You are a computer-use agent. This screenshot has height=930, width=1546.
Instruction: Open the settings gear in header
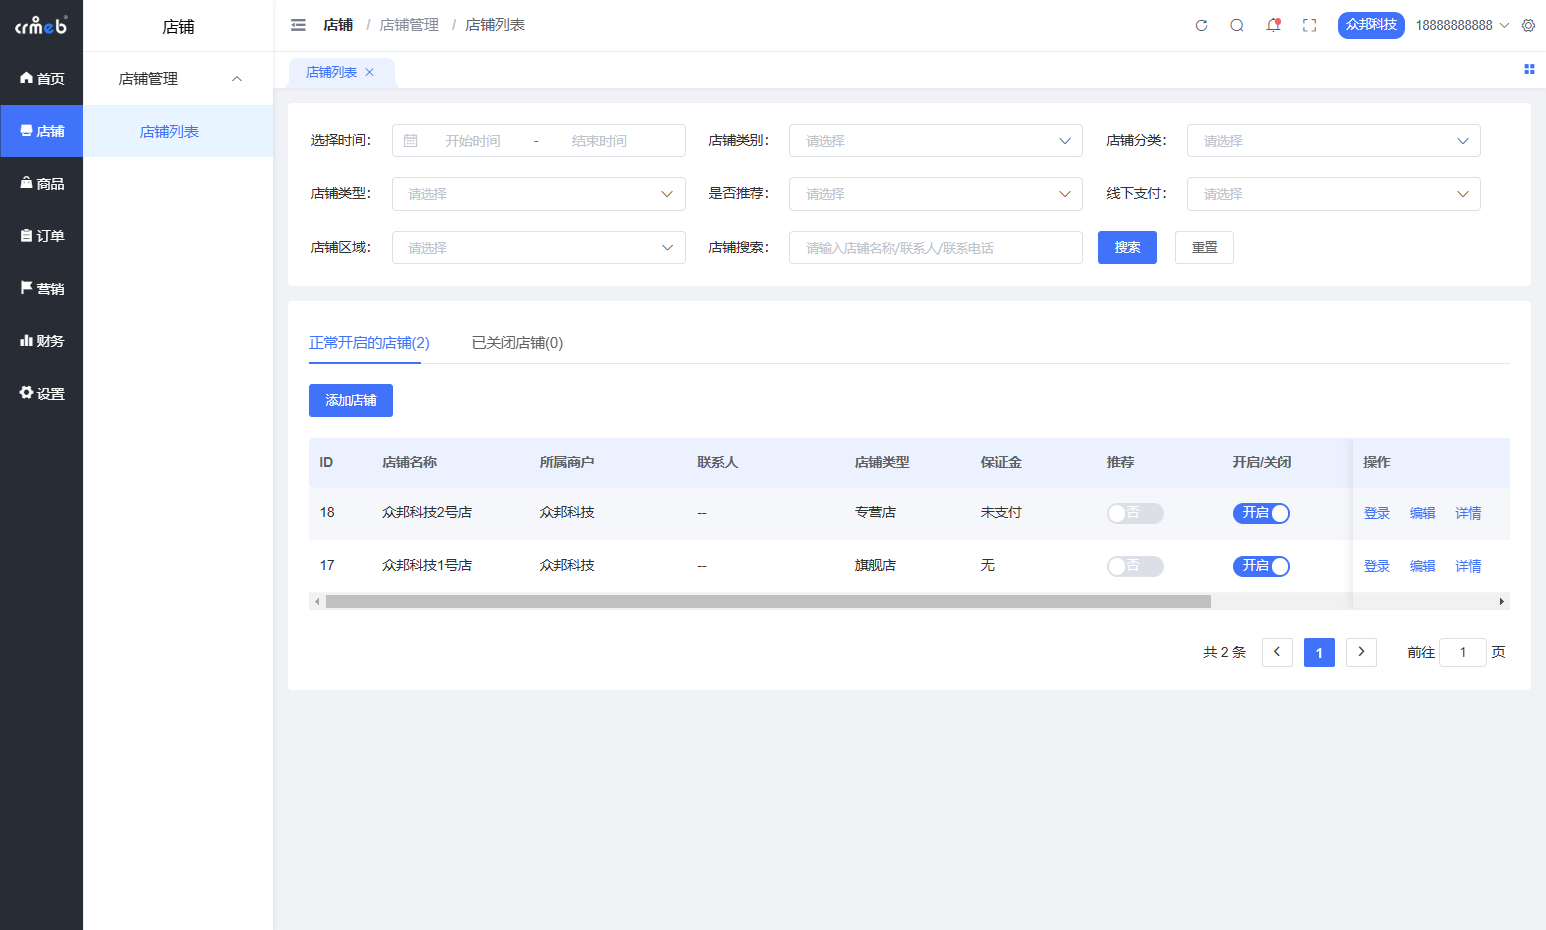pyautogui.click(x=1528, y=25)
